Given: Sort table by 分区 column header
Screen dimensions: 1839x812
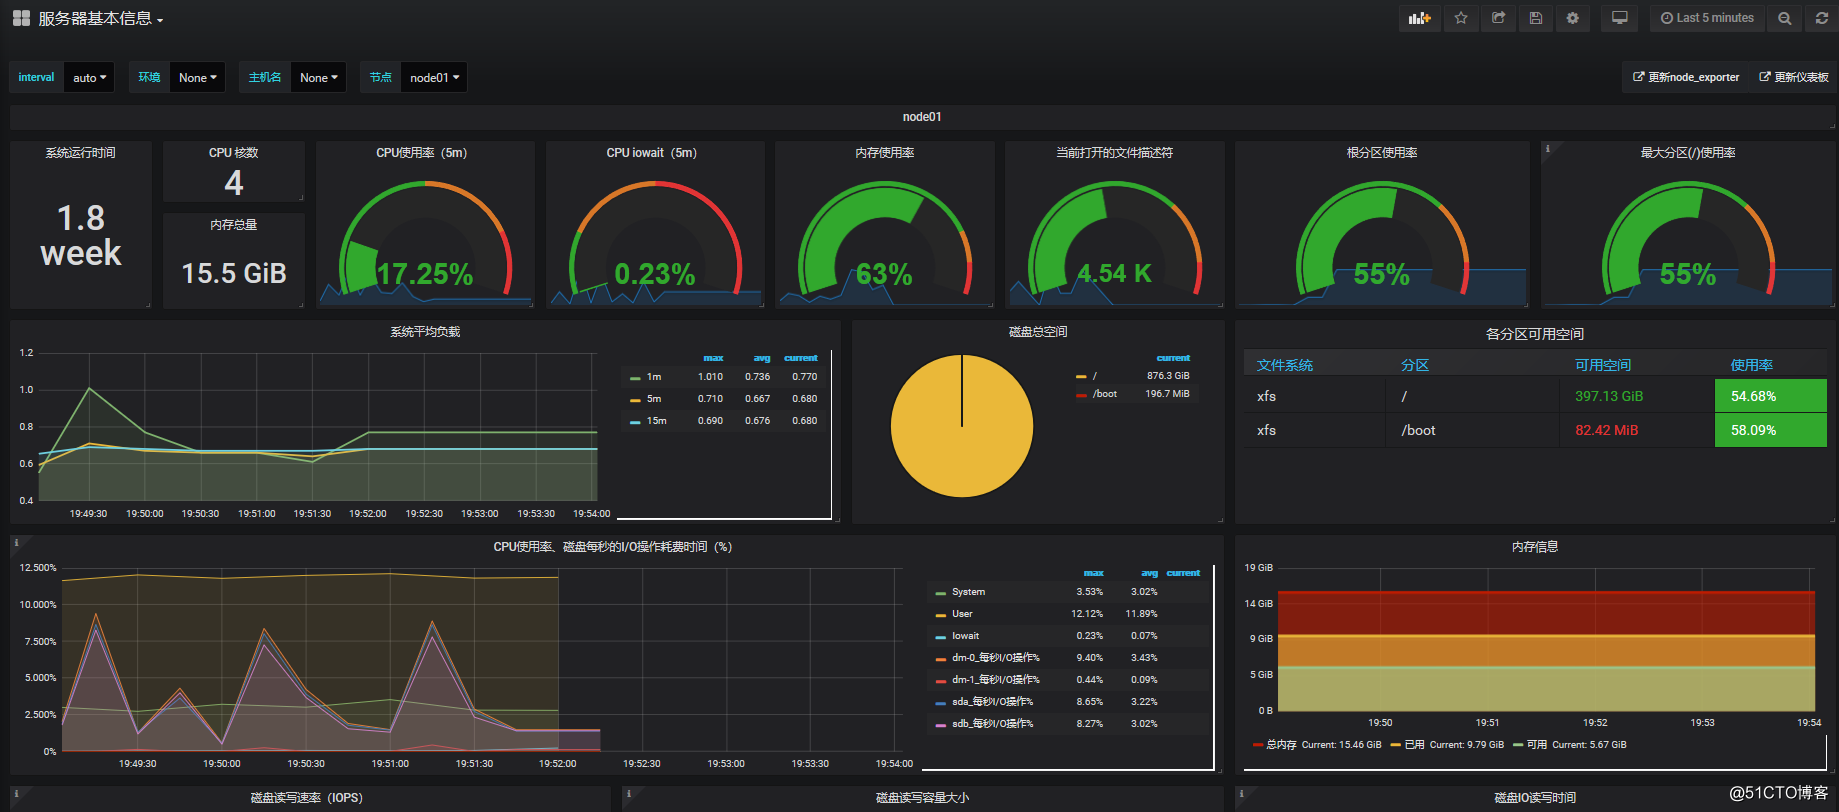Looking at the screenshot, I should (1415, 365).
